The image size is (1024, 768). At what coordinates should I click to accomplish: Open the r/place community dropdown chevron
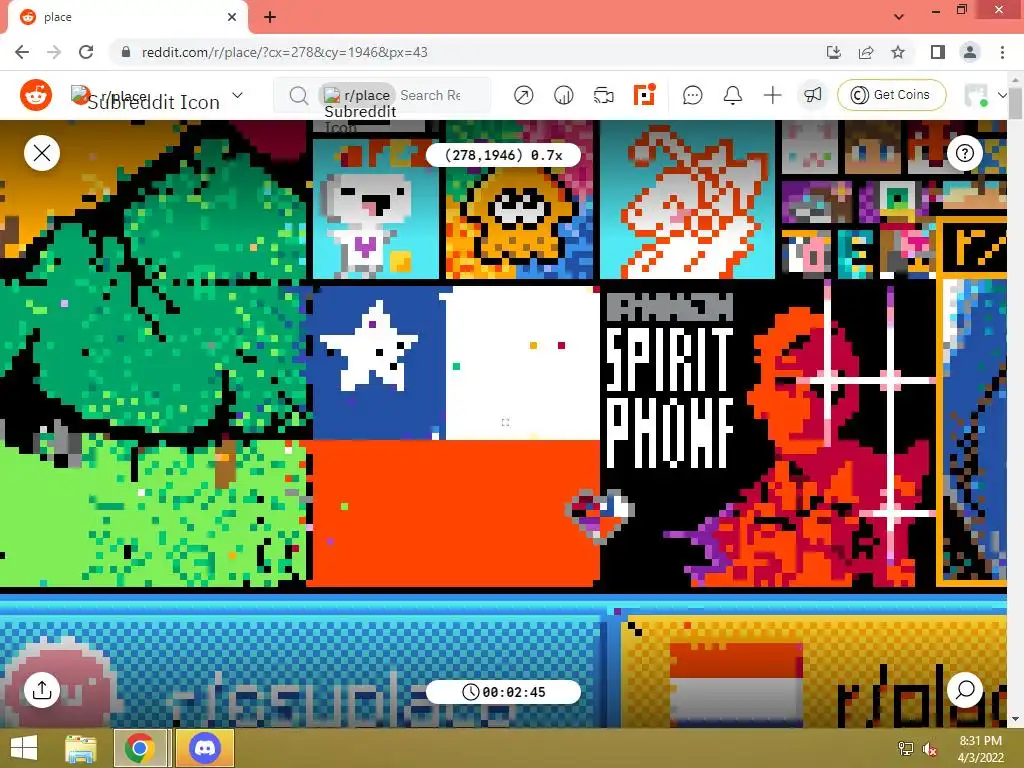238,95
